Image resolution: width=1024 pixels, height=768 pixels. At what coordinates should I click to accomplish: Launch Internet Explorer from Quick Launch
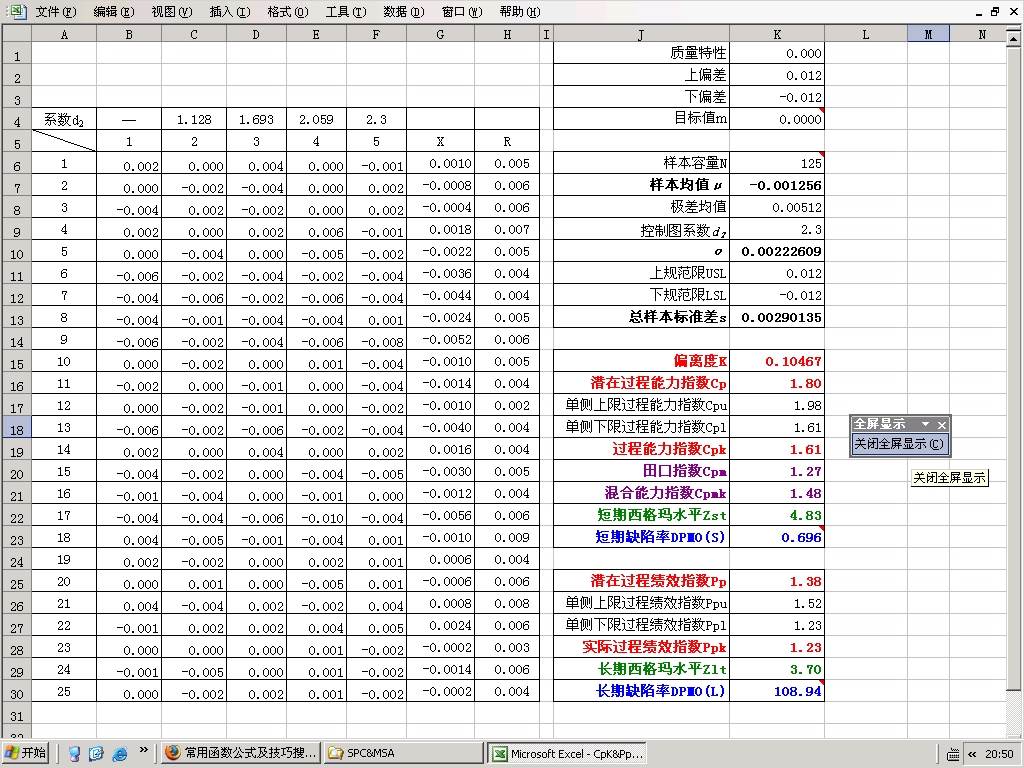120,753
